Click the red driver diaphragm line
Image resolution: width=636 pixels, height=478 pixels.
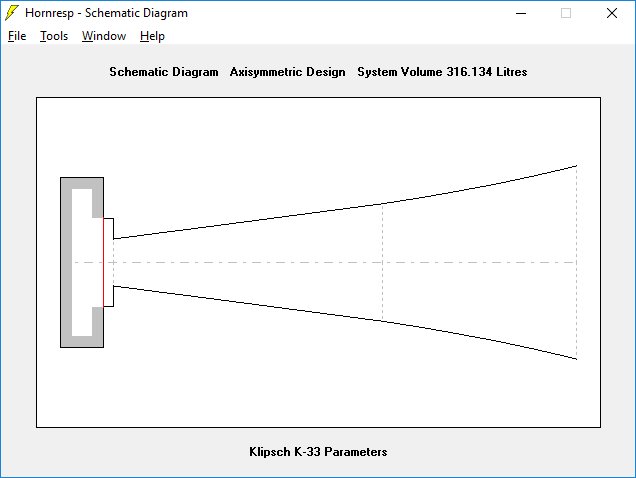click(103, 263)
